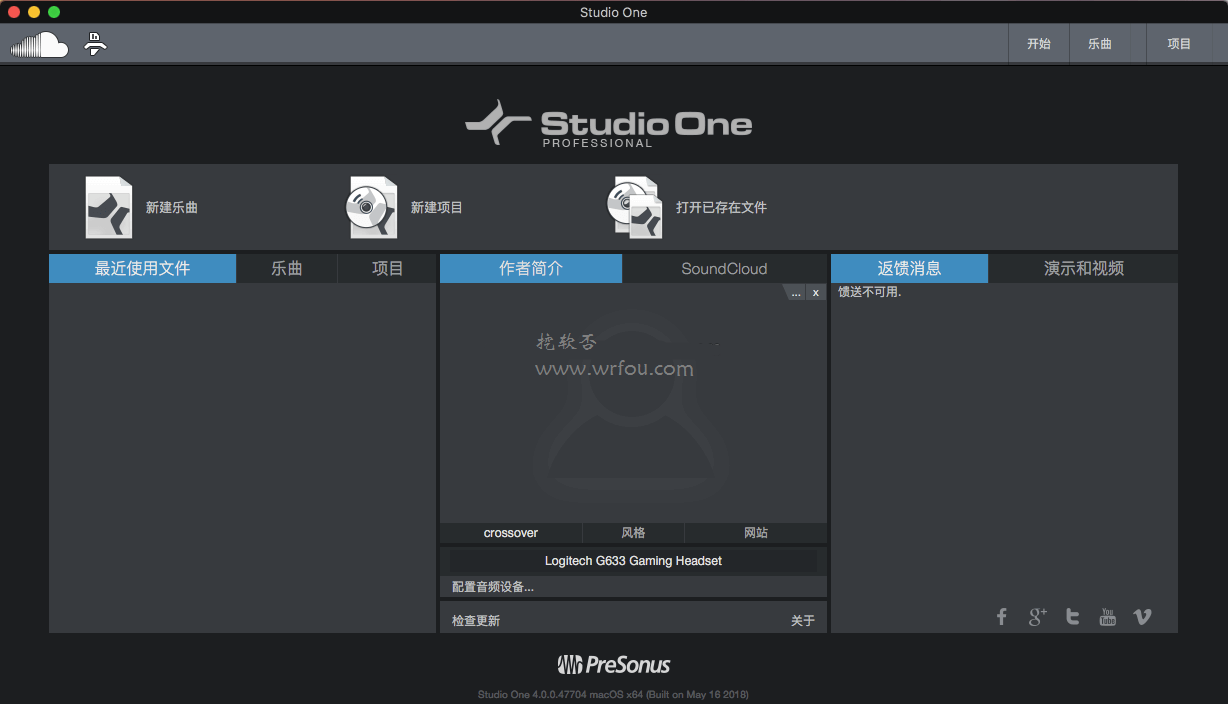Select the SoundCloud tab
The image size is (1228, 704).
point(724,268)
